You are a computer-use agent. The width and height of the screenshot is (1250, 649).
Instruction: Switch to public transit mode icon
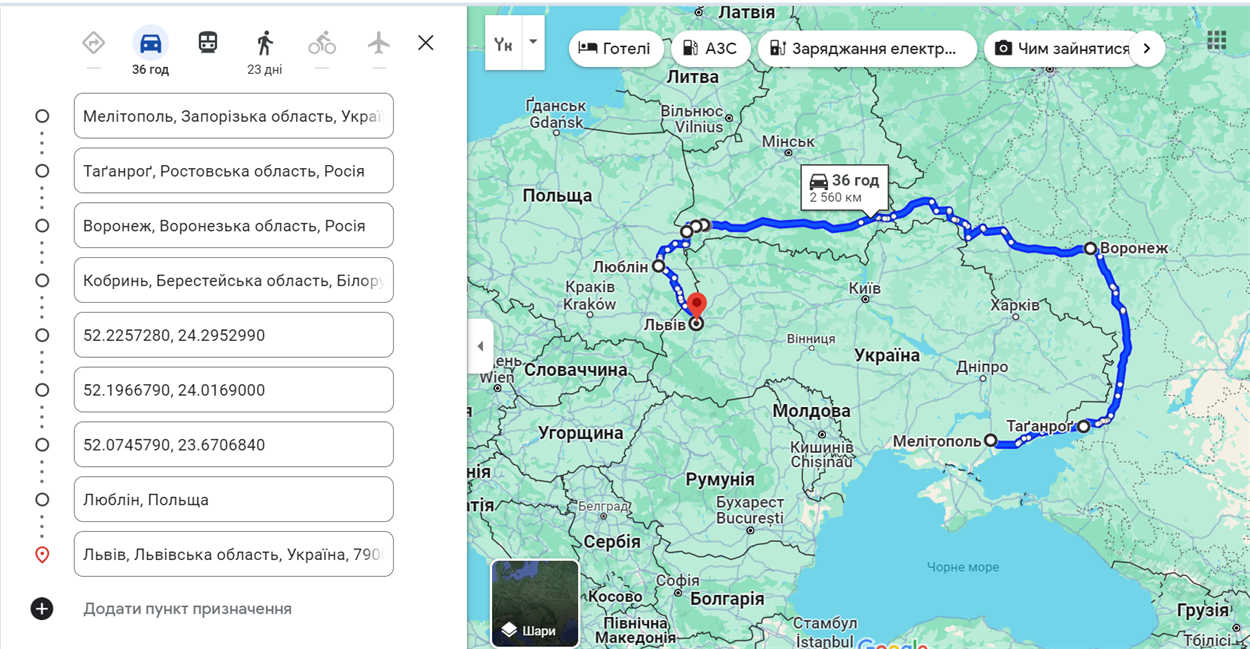(207, 43)
